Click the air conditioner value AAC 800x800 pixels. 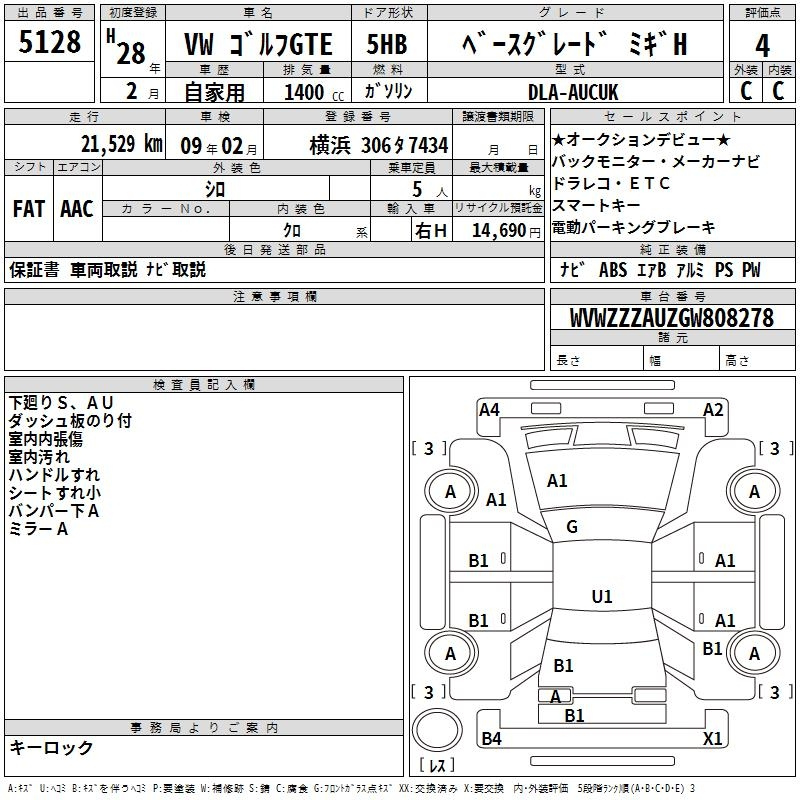coord(77,209)
